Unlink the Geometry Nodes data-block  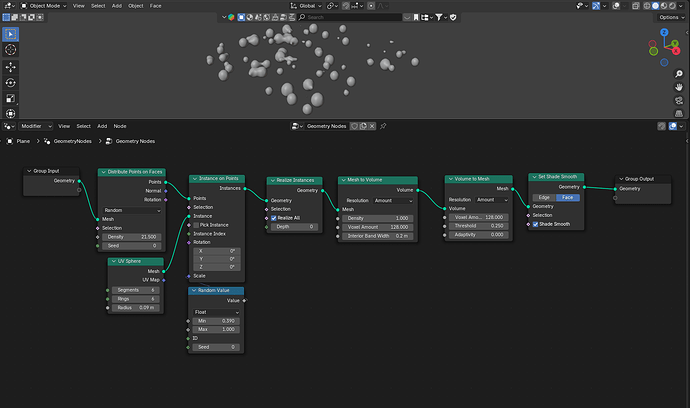click(372, 126)
